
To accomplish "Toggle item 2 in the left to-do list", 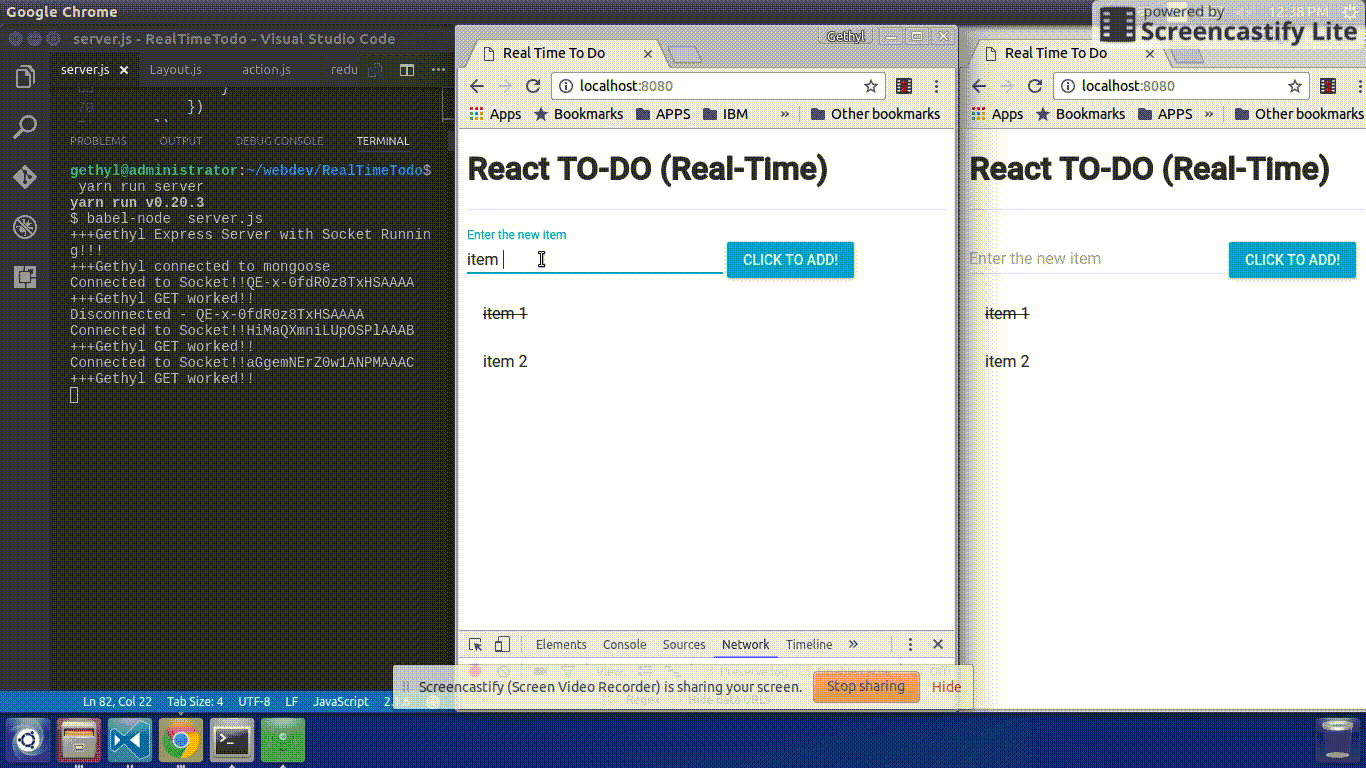I will point(505,362).
